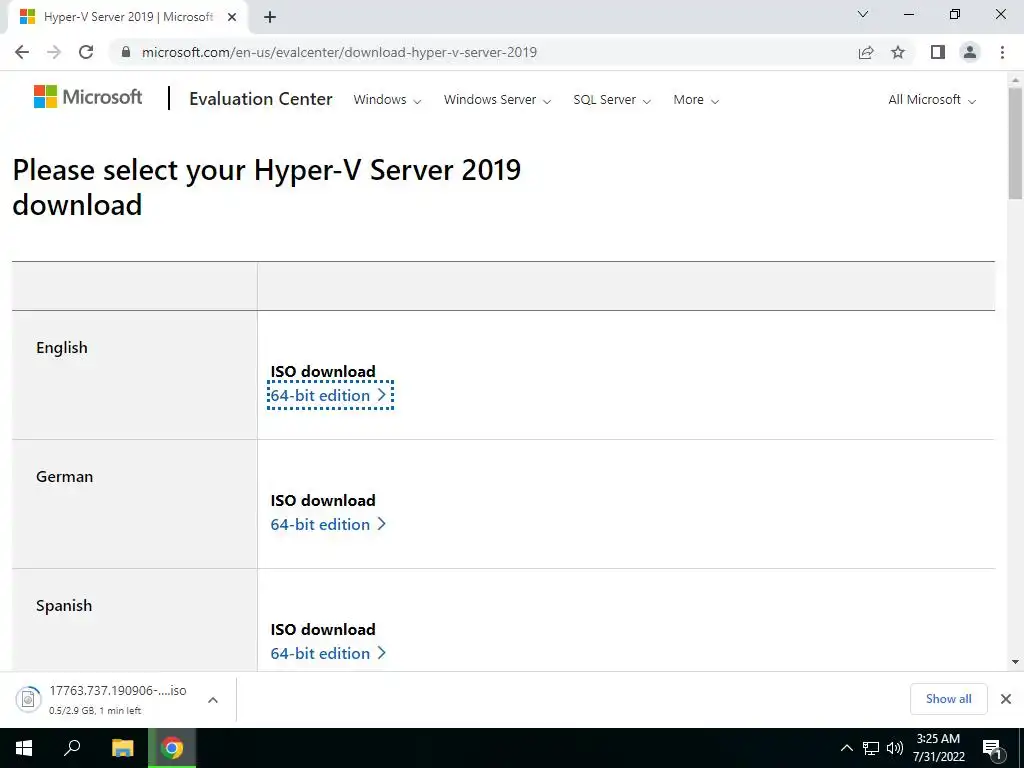The height and width of the screenshot is (768, 1024).
Task: Click the Spanish language row label
Action: [x=64, y=605]
